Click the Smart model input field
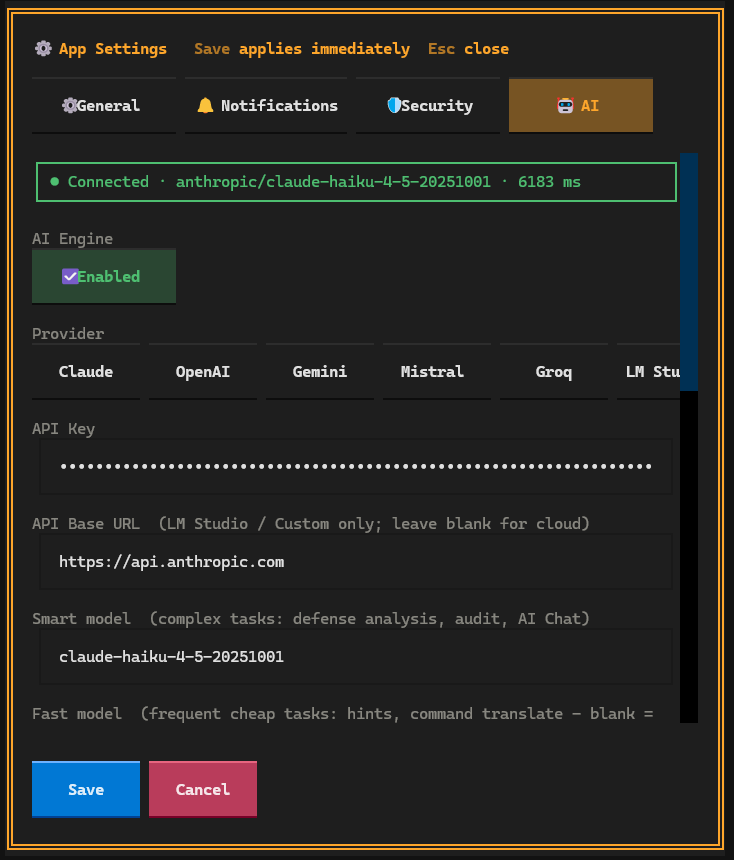The width and height of the screenshot is (734, 860). tap(353, 656)
